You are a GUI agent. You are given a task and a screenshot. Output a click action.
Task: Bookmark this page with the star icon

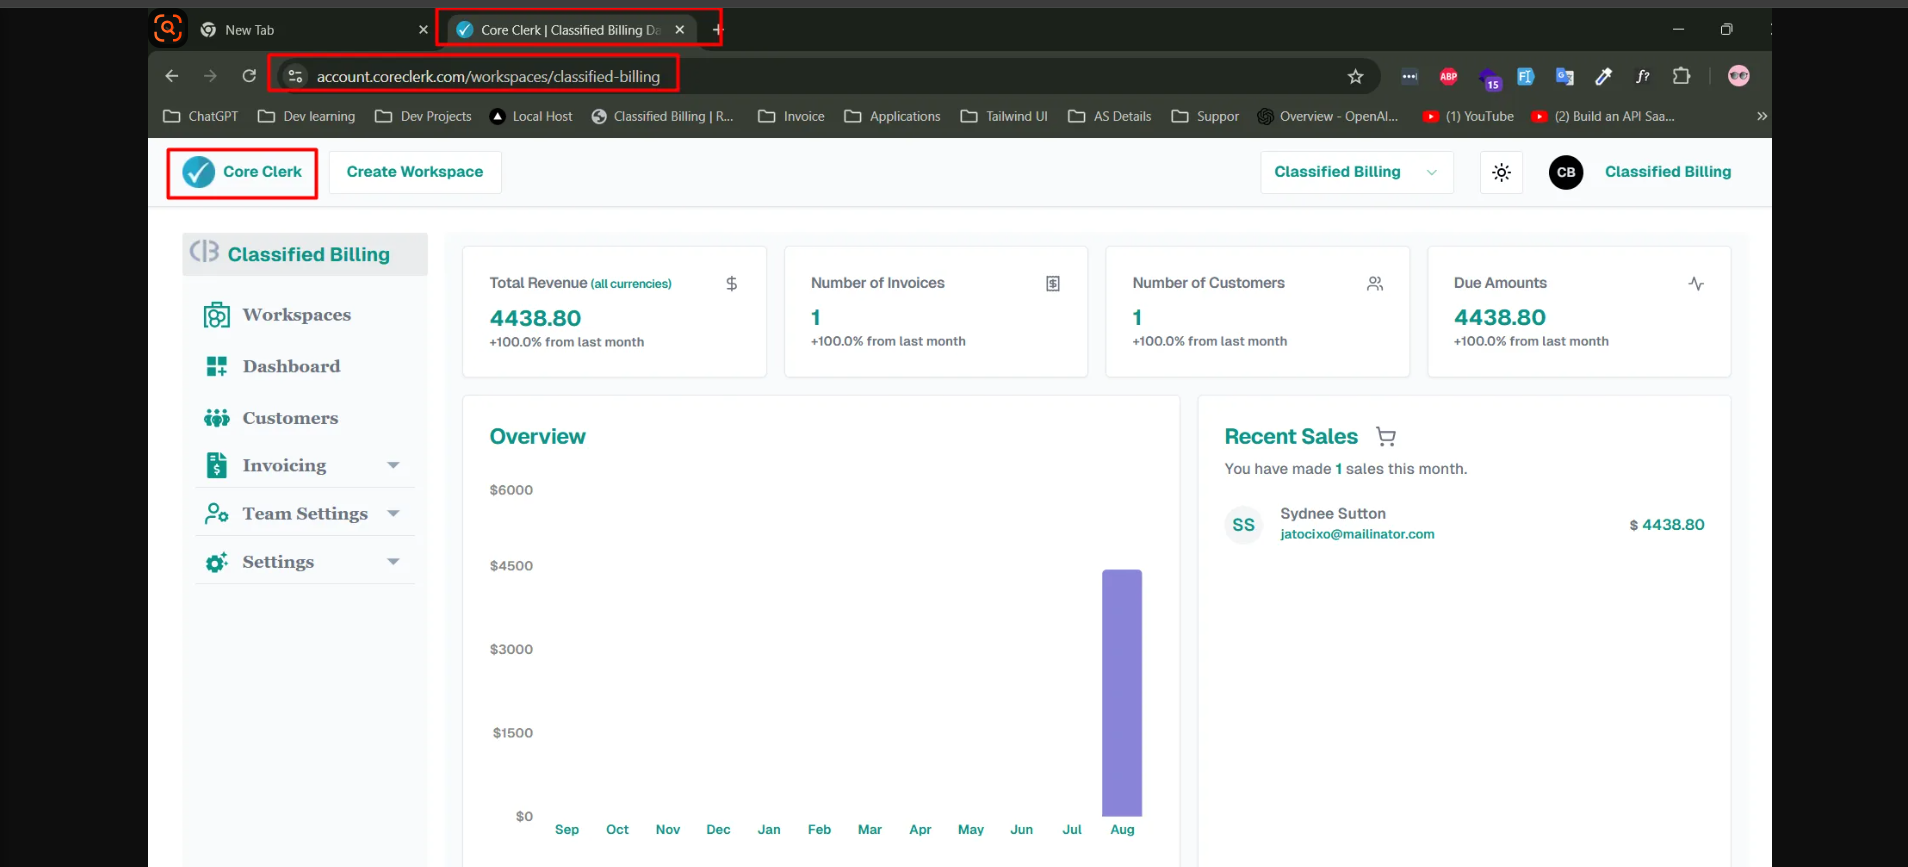pyautogui.click(x=1355, y=77)
